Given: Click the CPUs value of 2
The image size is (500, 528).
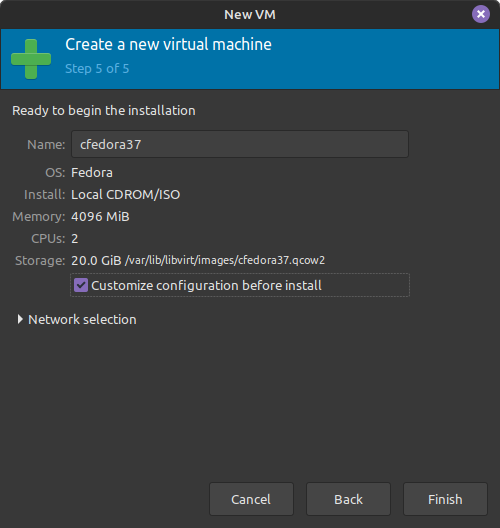Looking at the screenshot, I should click(75, 238).
